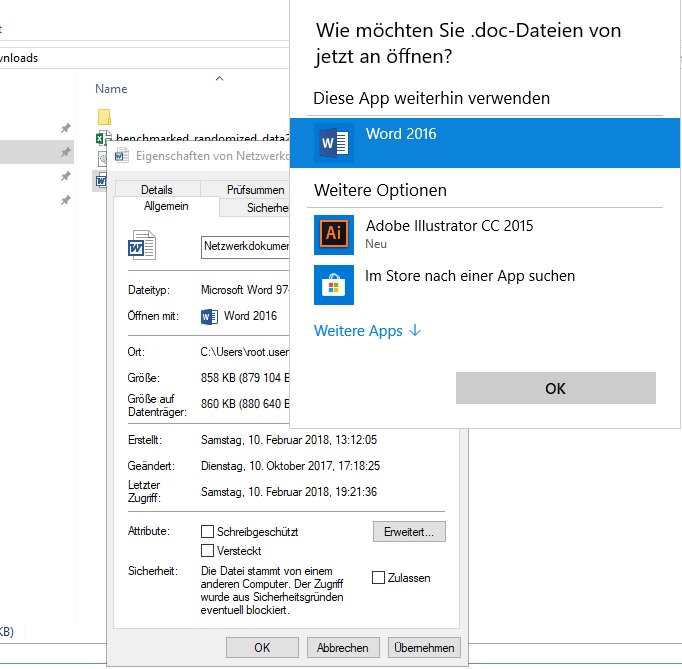Click the Netzwerkdokument file name field

[x=245, y=247]
